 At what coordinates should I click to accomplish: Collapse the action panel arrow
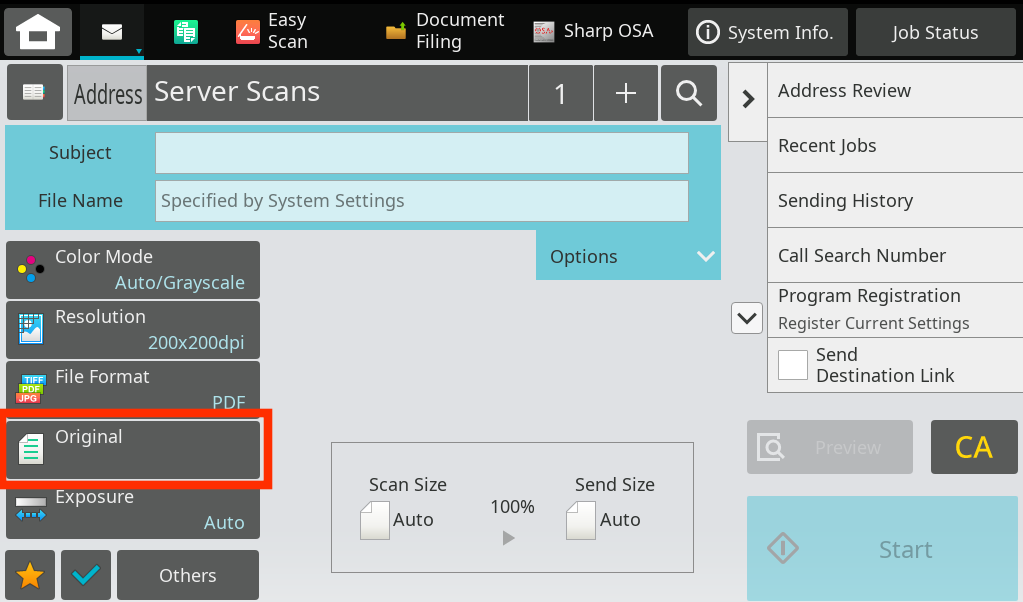[747, 98]
